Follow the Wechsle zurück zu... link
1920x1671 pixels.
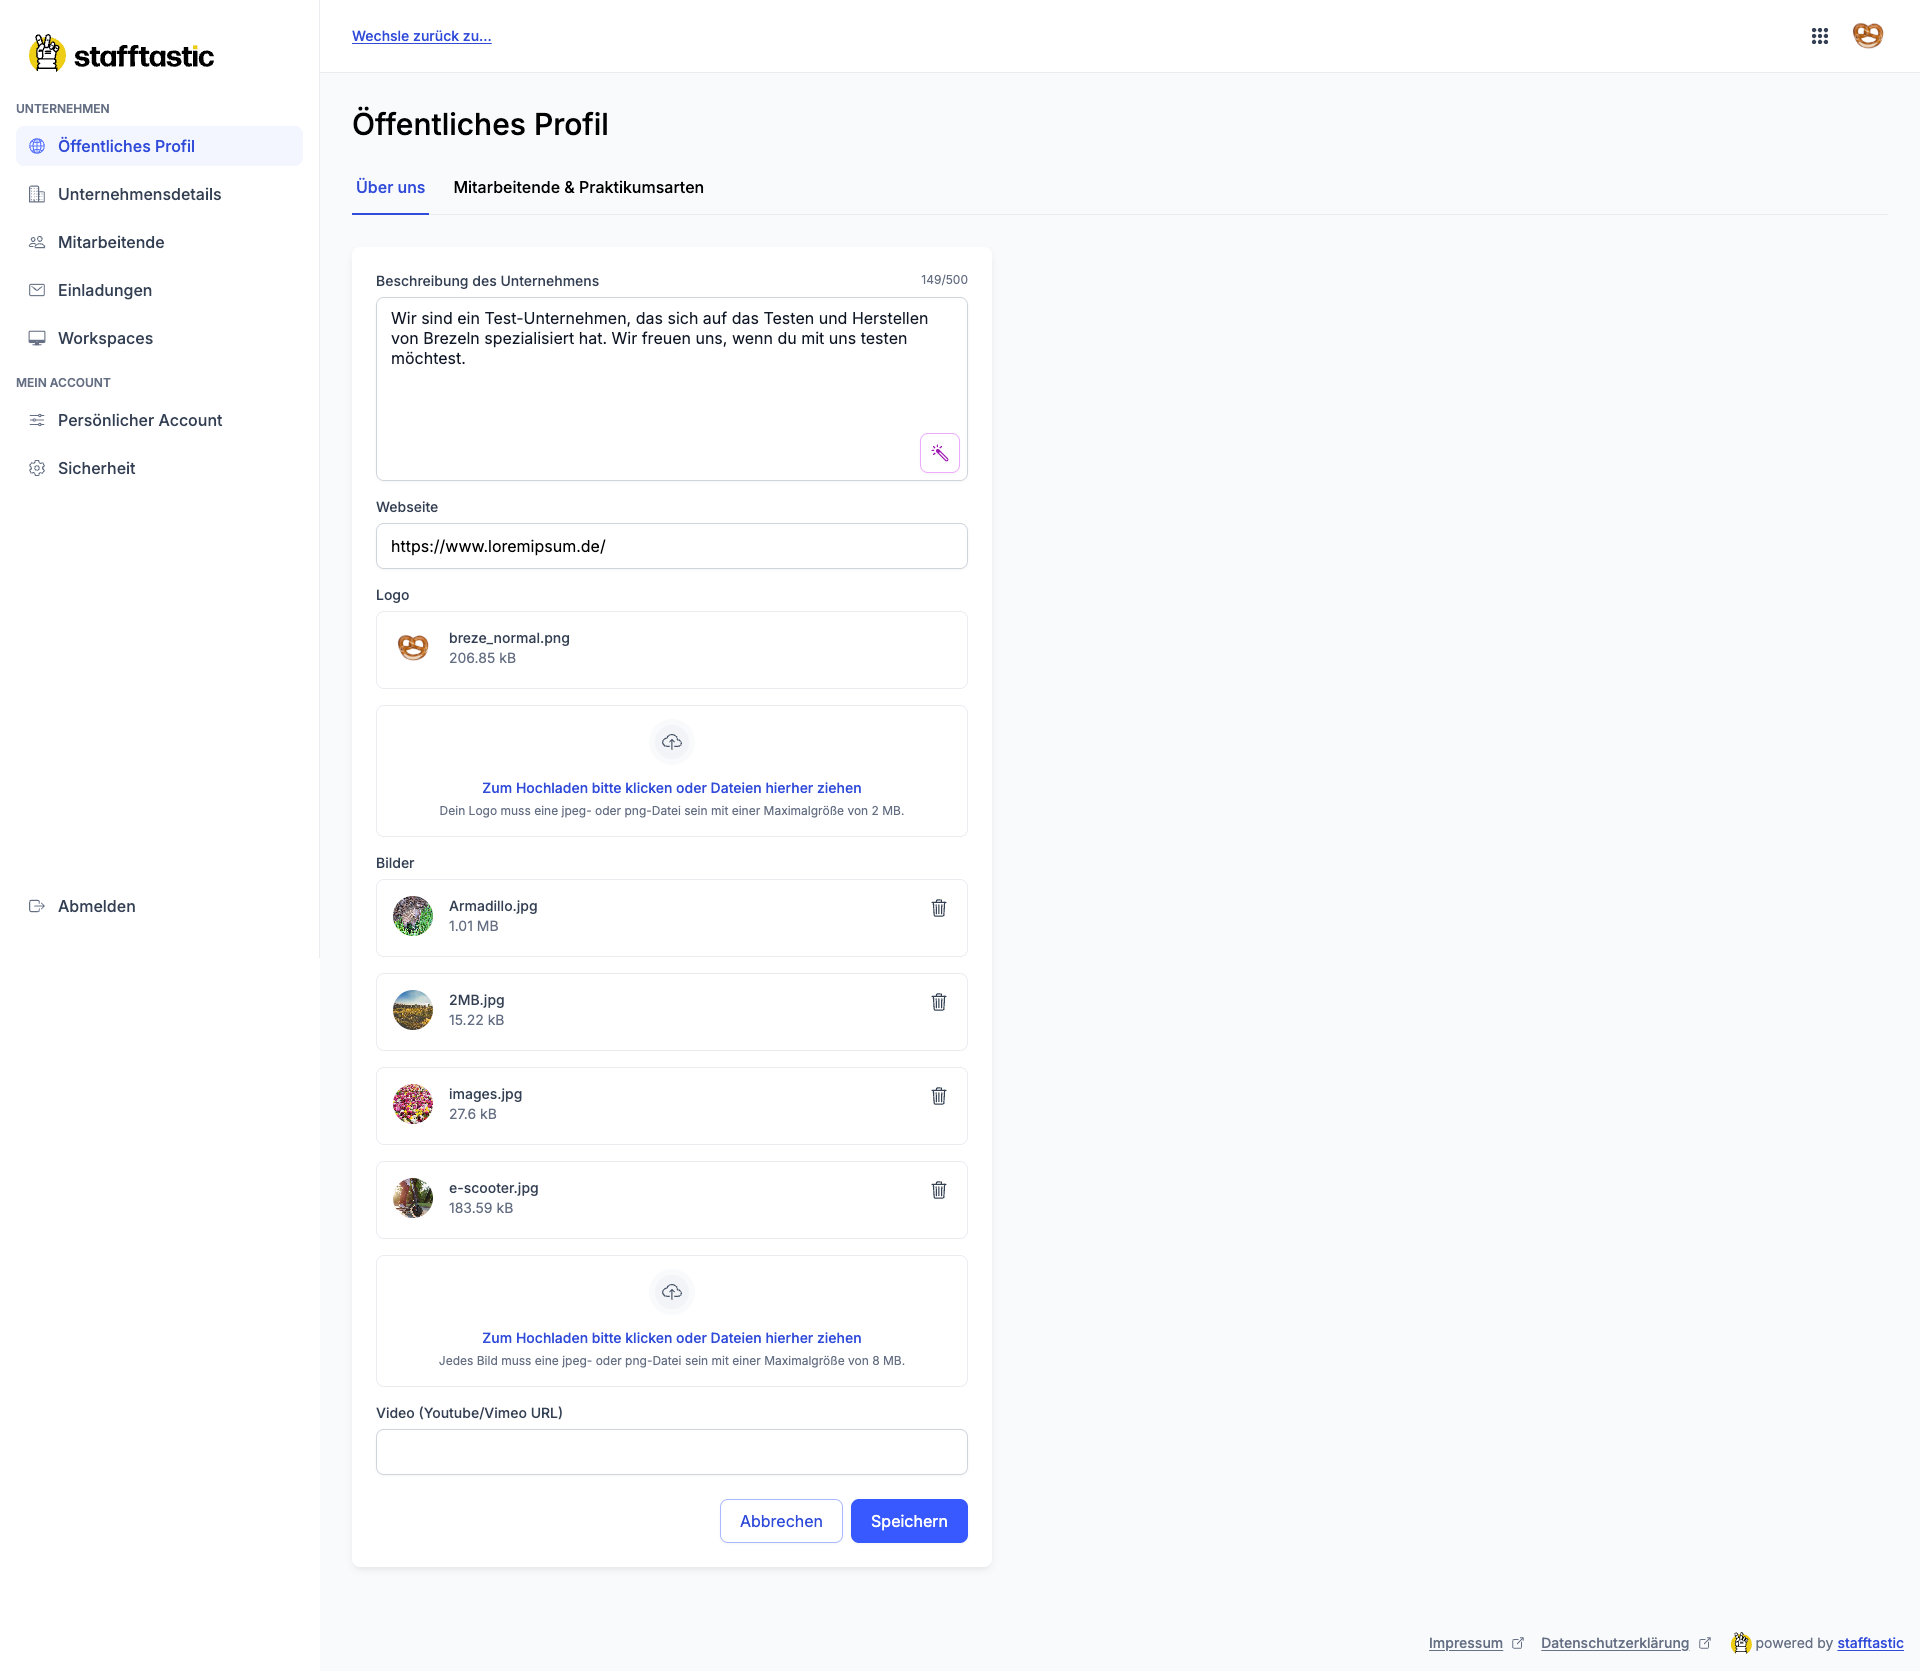421,36
